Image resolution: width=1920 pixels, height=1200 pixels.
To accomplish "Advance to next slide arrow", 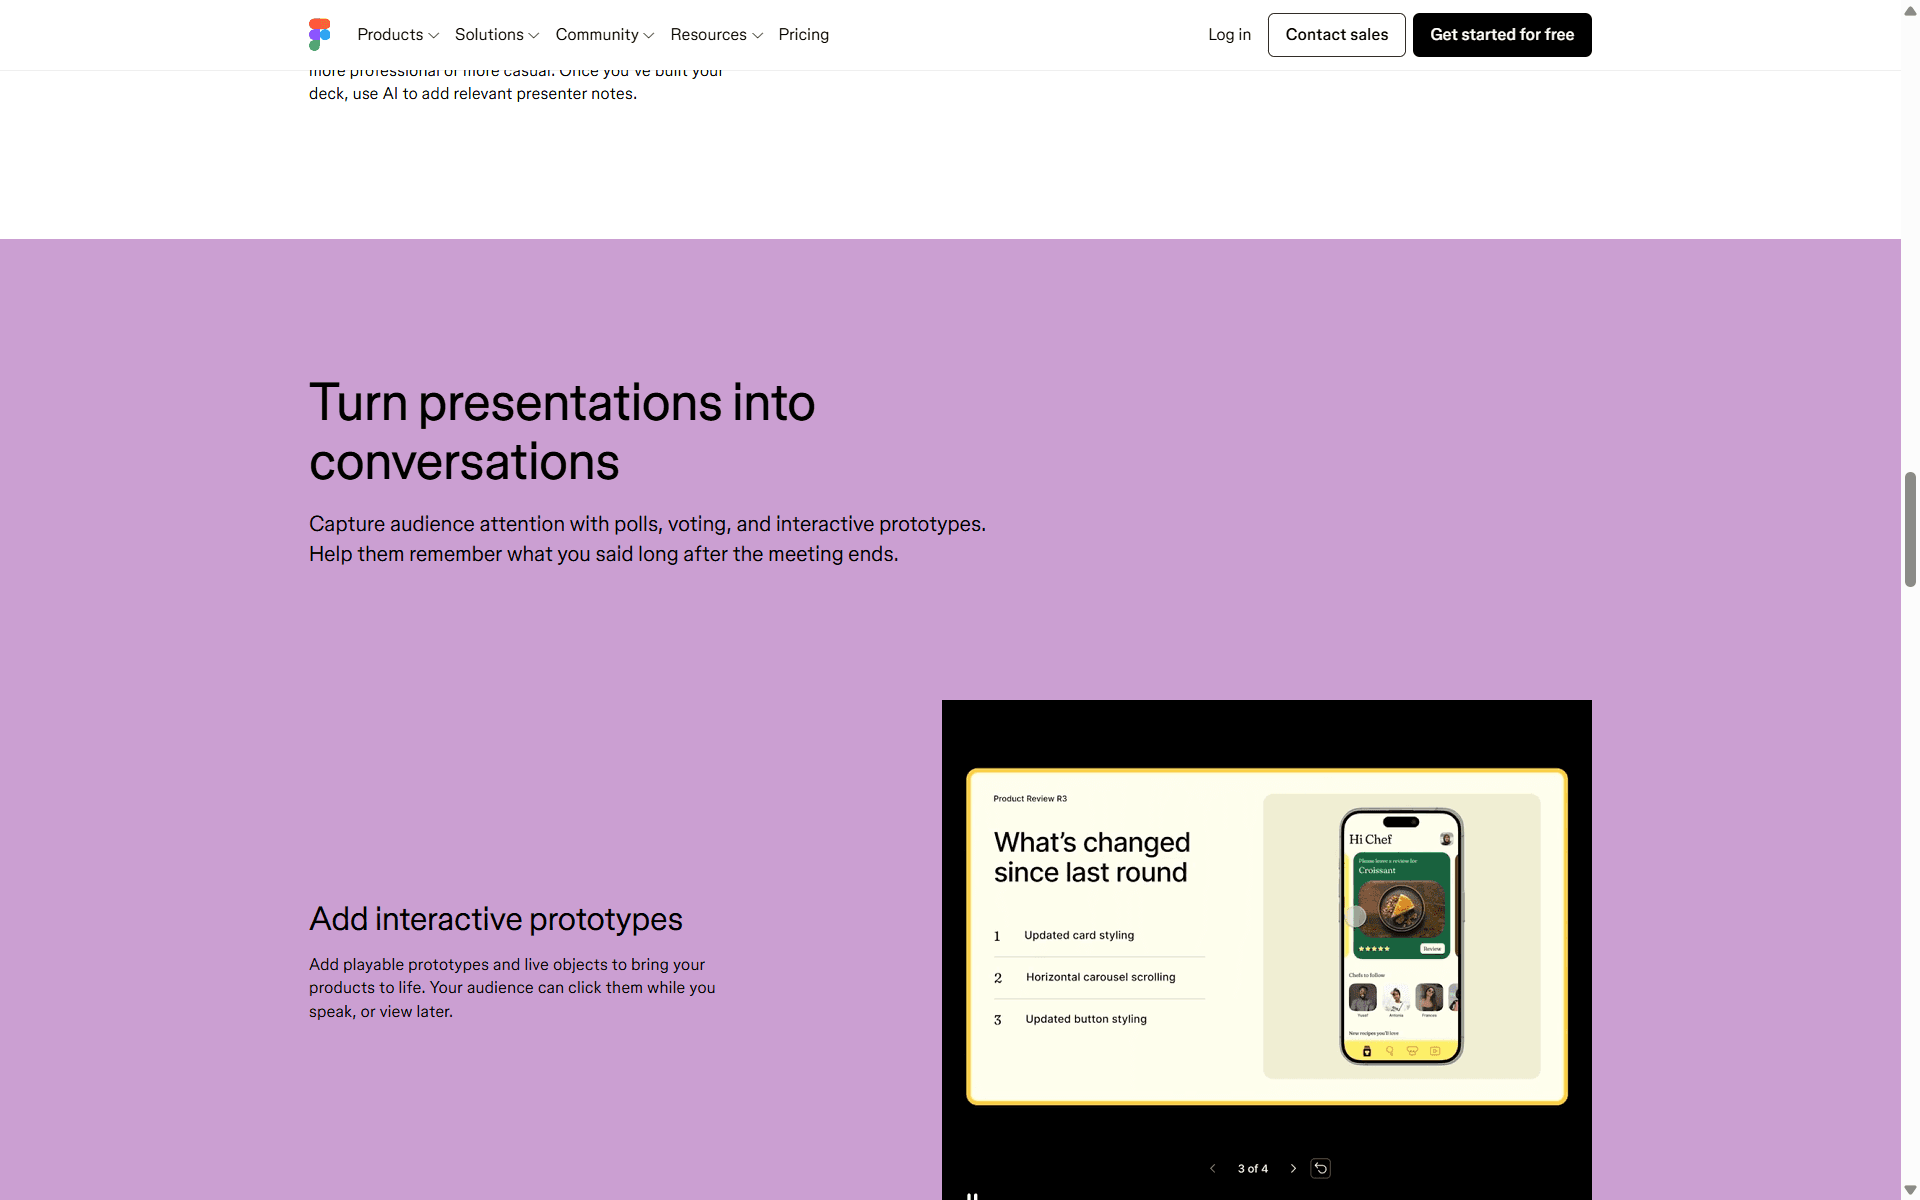I will tap(1293, 1168).
